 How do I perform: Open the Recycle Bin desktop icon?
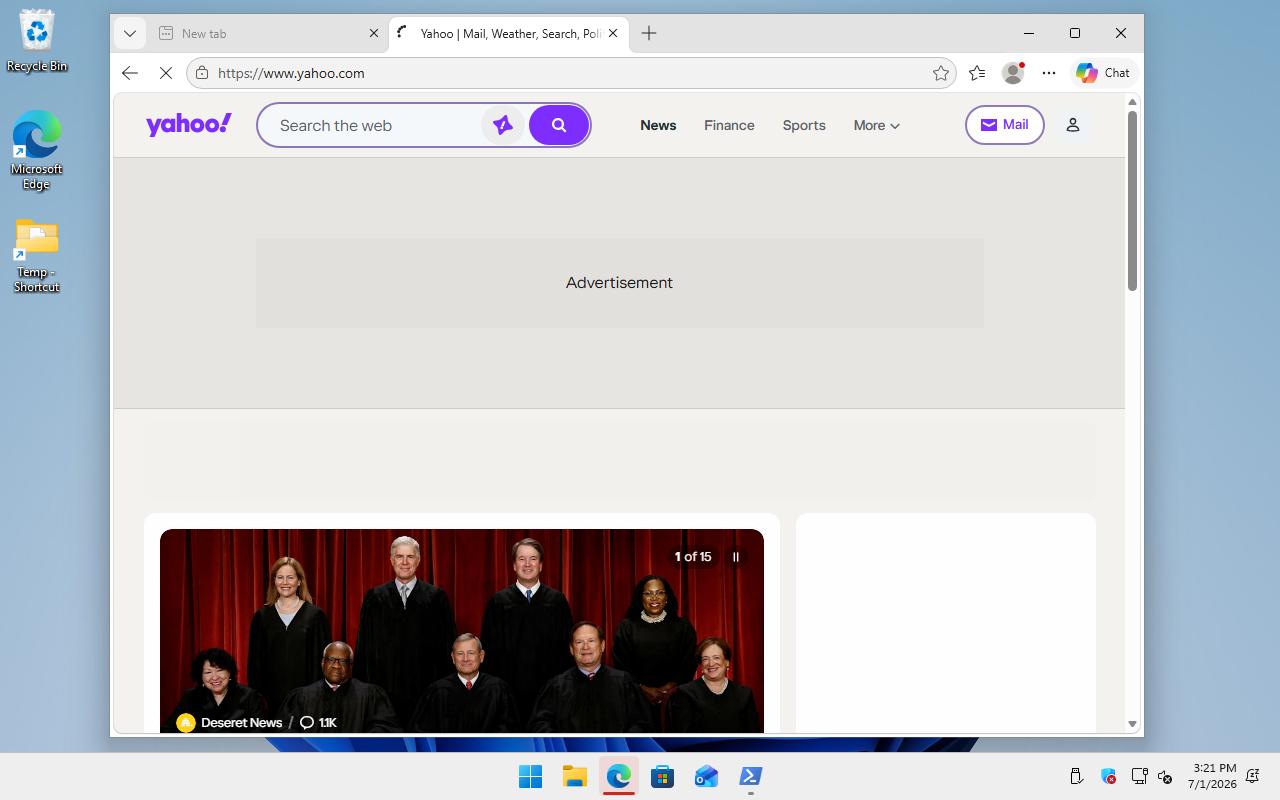coord(37,41)
